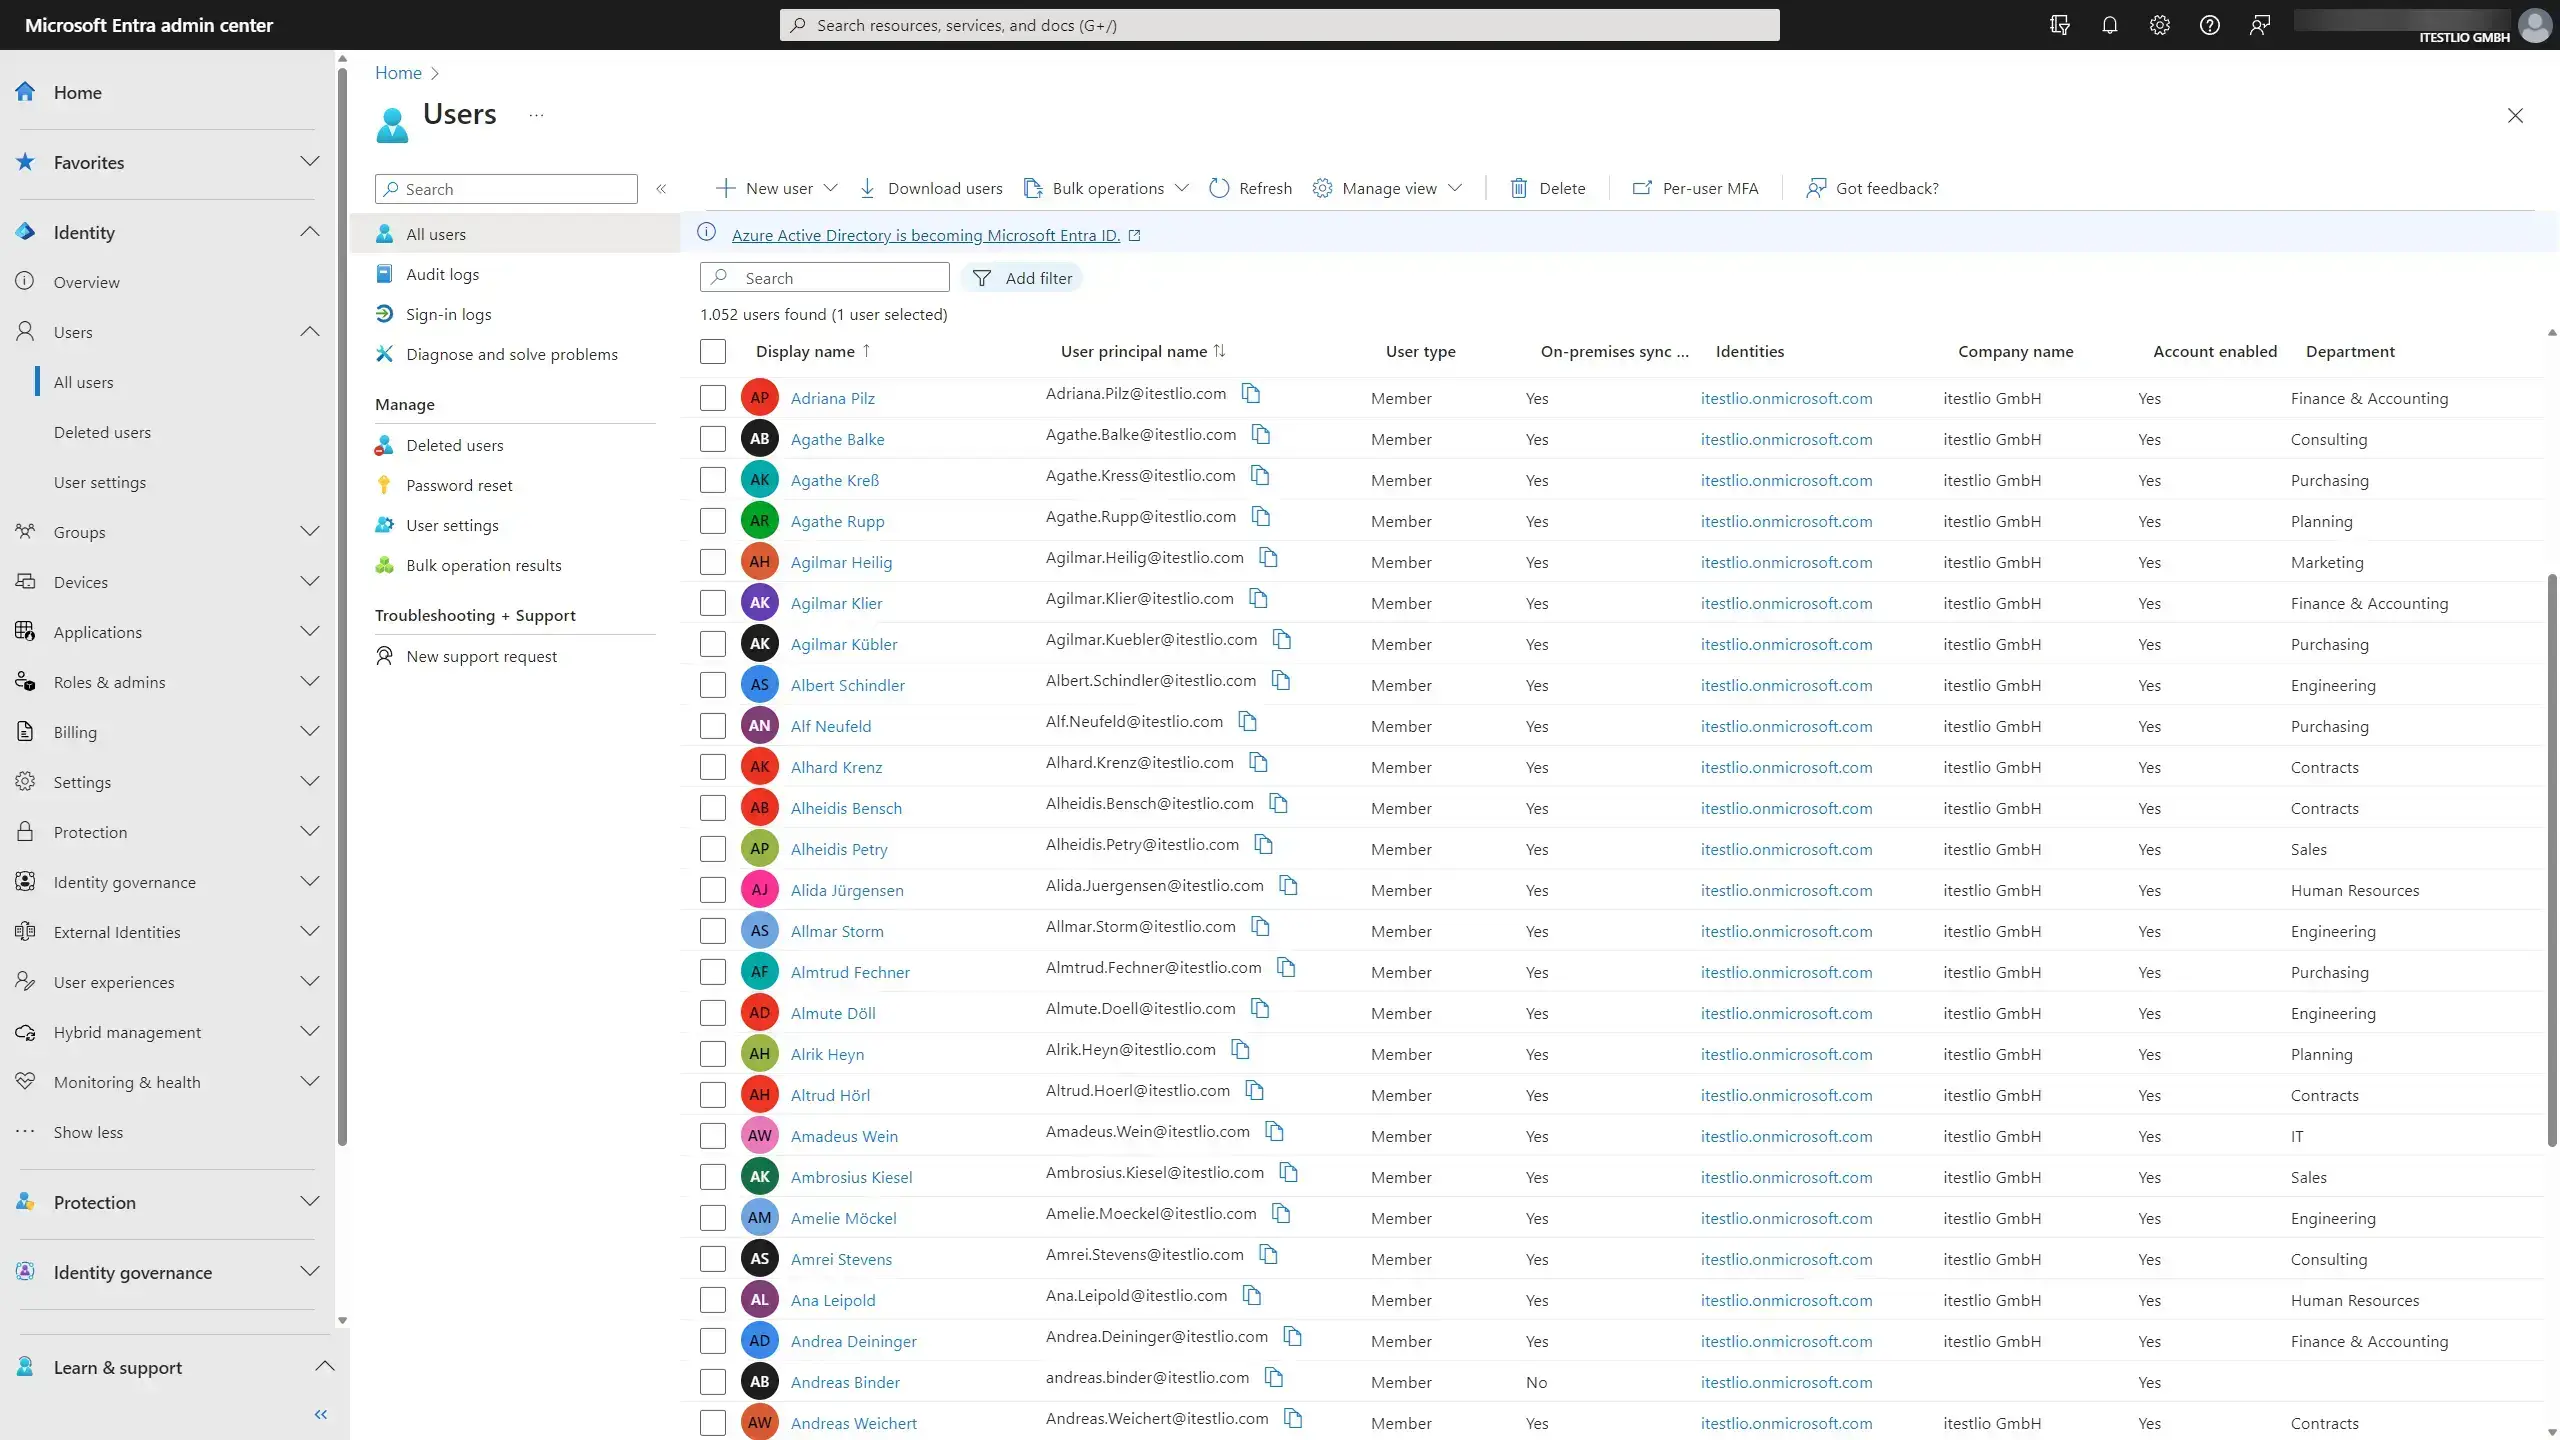Click the account avatar in top right
2560x1440 pixels.
click(x=2535, y=25)
